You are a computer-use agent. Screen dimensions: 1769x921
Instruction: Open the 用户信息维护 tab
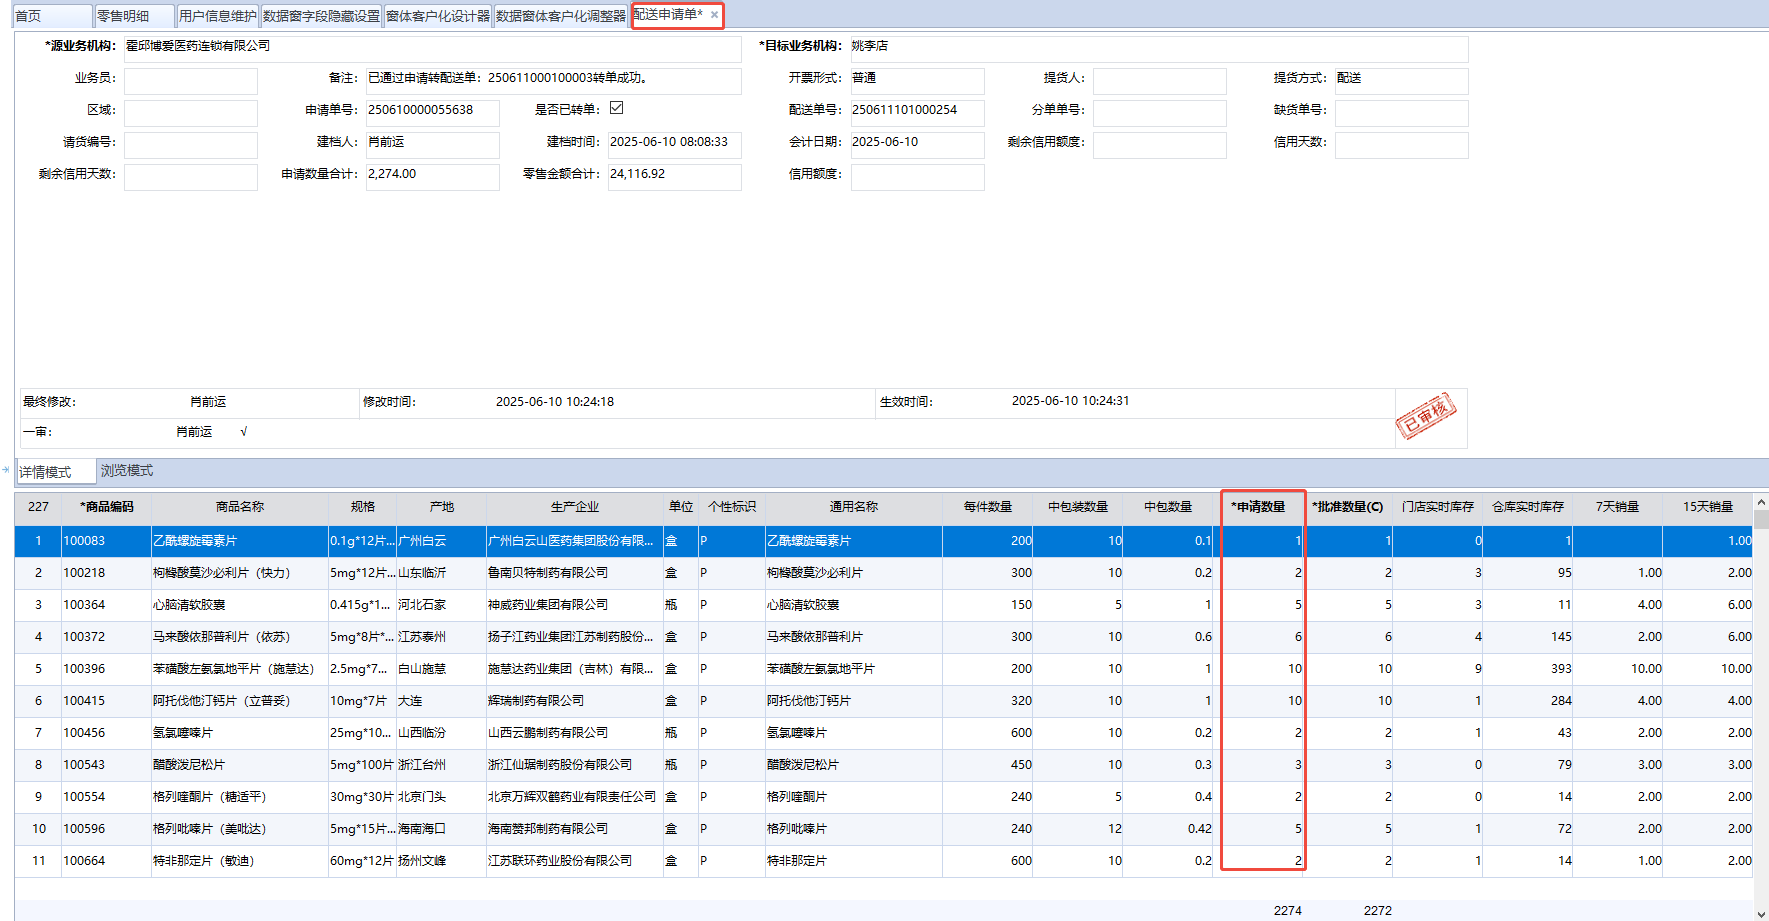(217, 16)
